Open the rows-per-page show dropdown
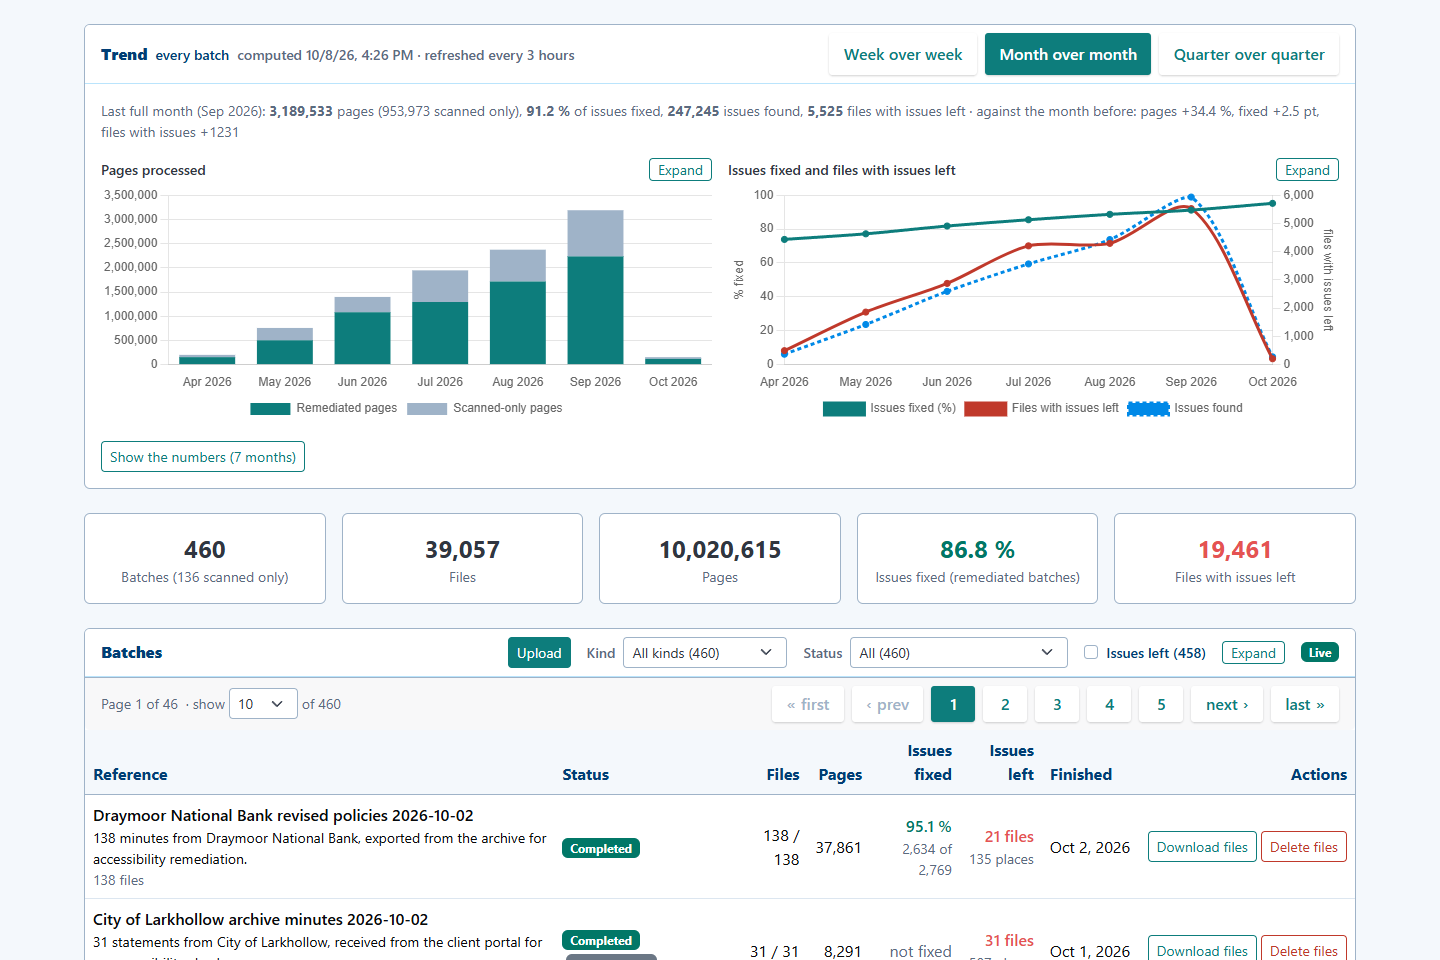This screenshot has width=1440, height=960. pyautogui.click(x=263, y=704)
